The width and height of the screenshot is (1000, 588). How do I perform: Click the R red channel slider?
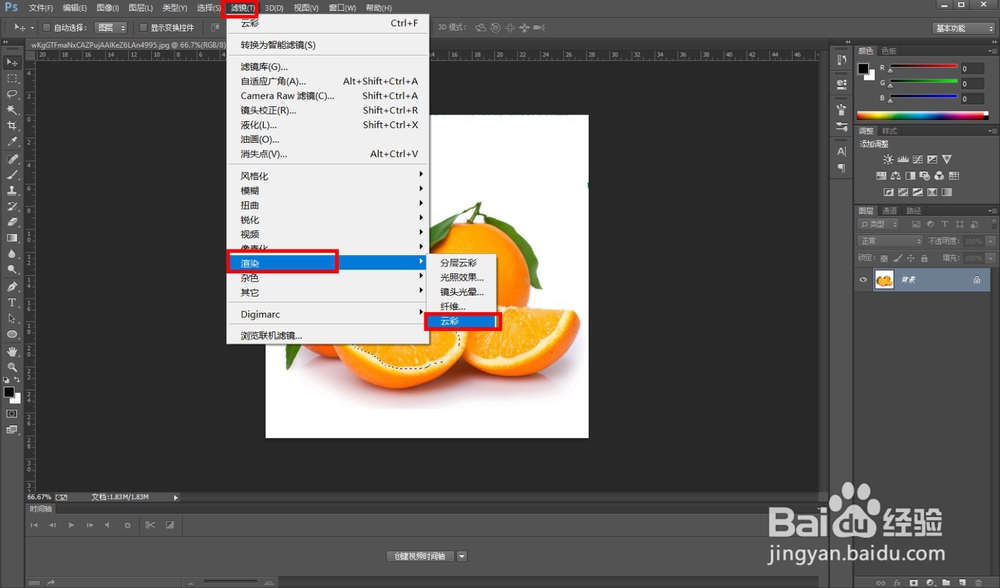pos(924,66)
